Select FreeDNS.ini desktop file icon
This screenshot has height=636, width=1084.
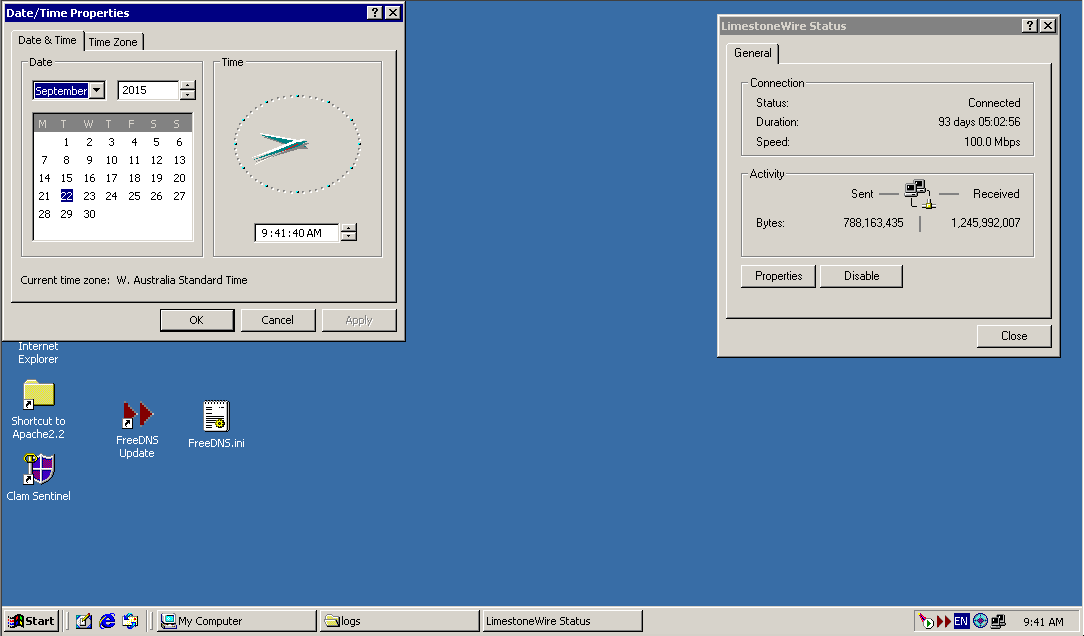click(216, 424)
